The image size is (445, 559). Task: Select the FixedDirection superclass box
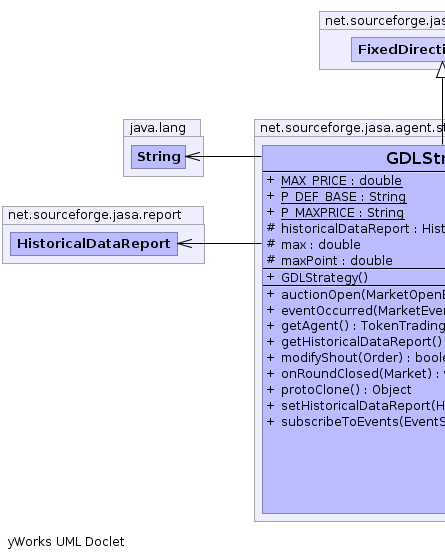[398, 50]
